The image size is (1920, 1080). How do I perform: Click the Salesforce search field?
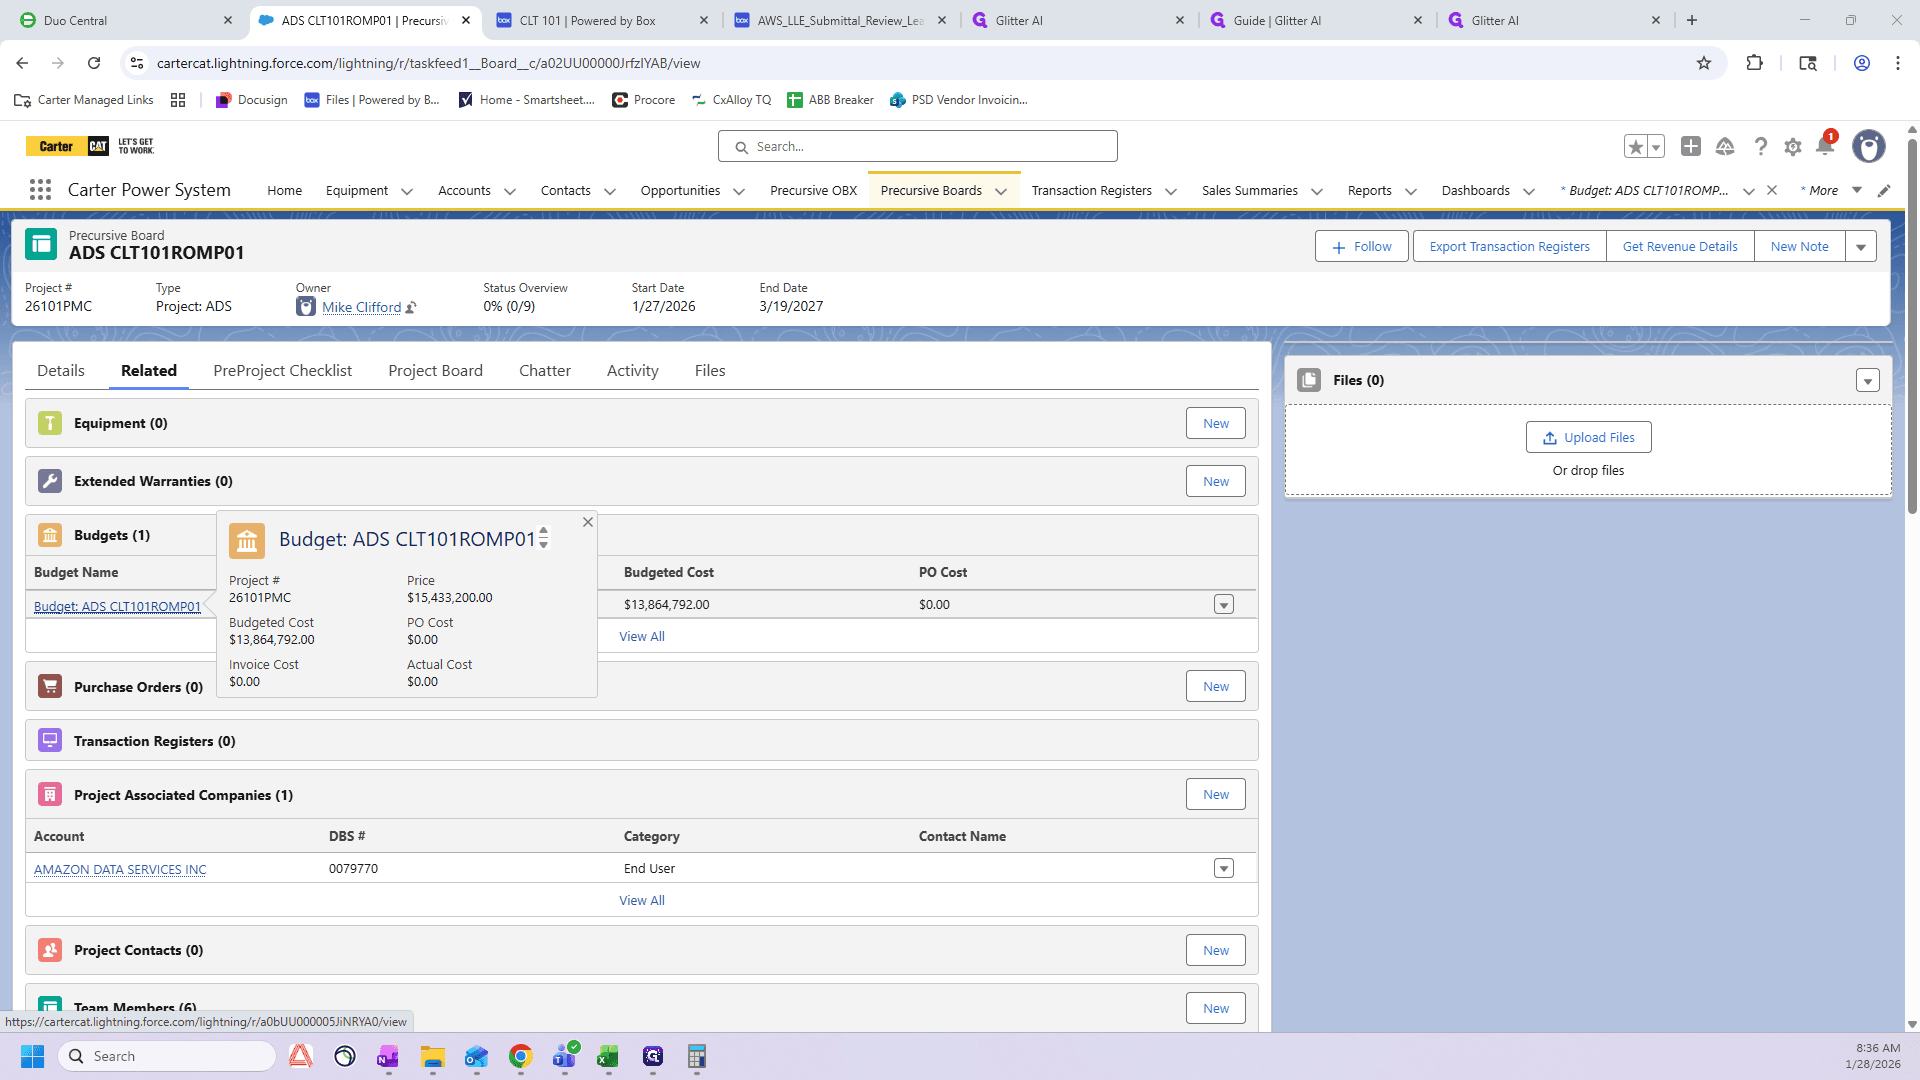click(x=918, y=146)
